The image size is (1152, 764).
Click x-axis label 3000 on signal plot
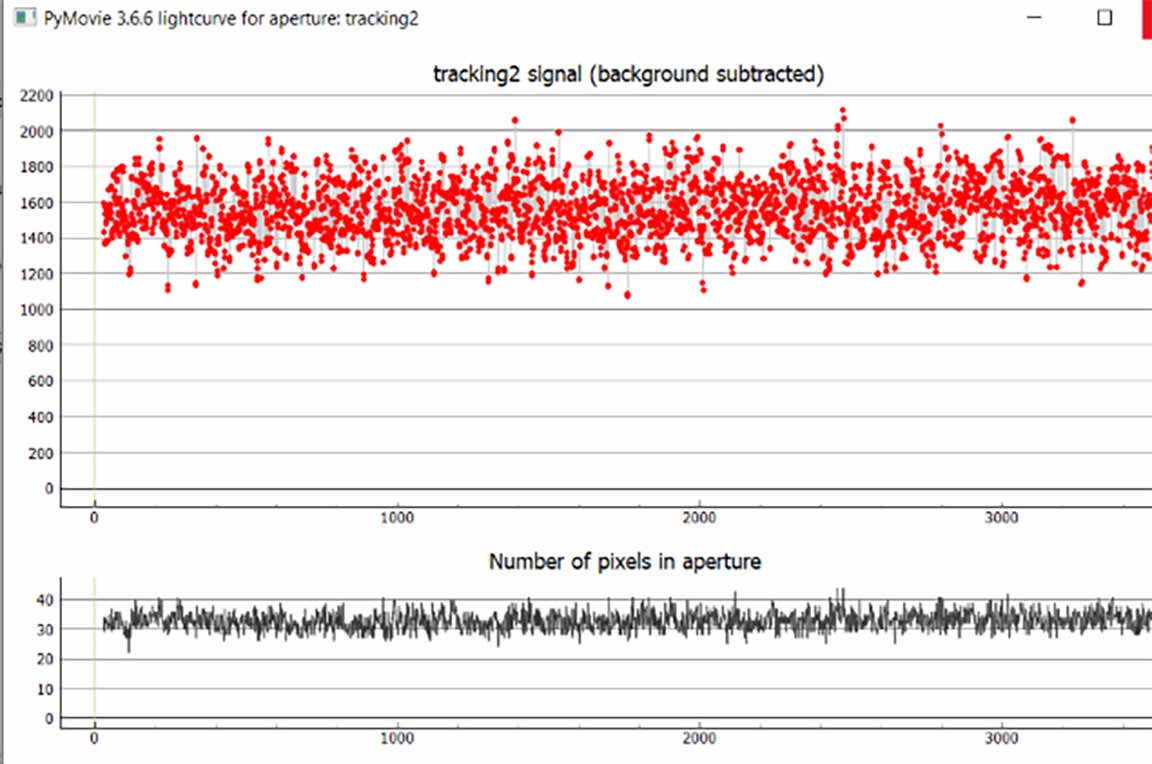coord(1001,518)
